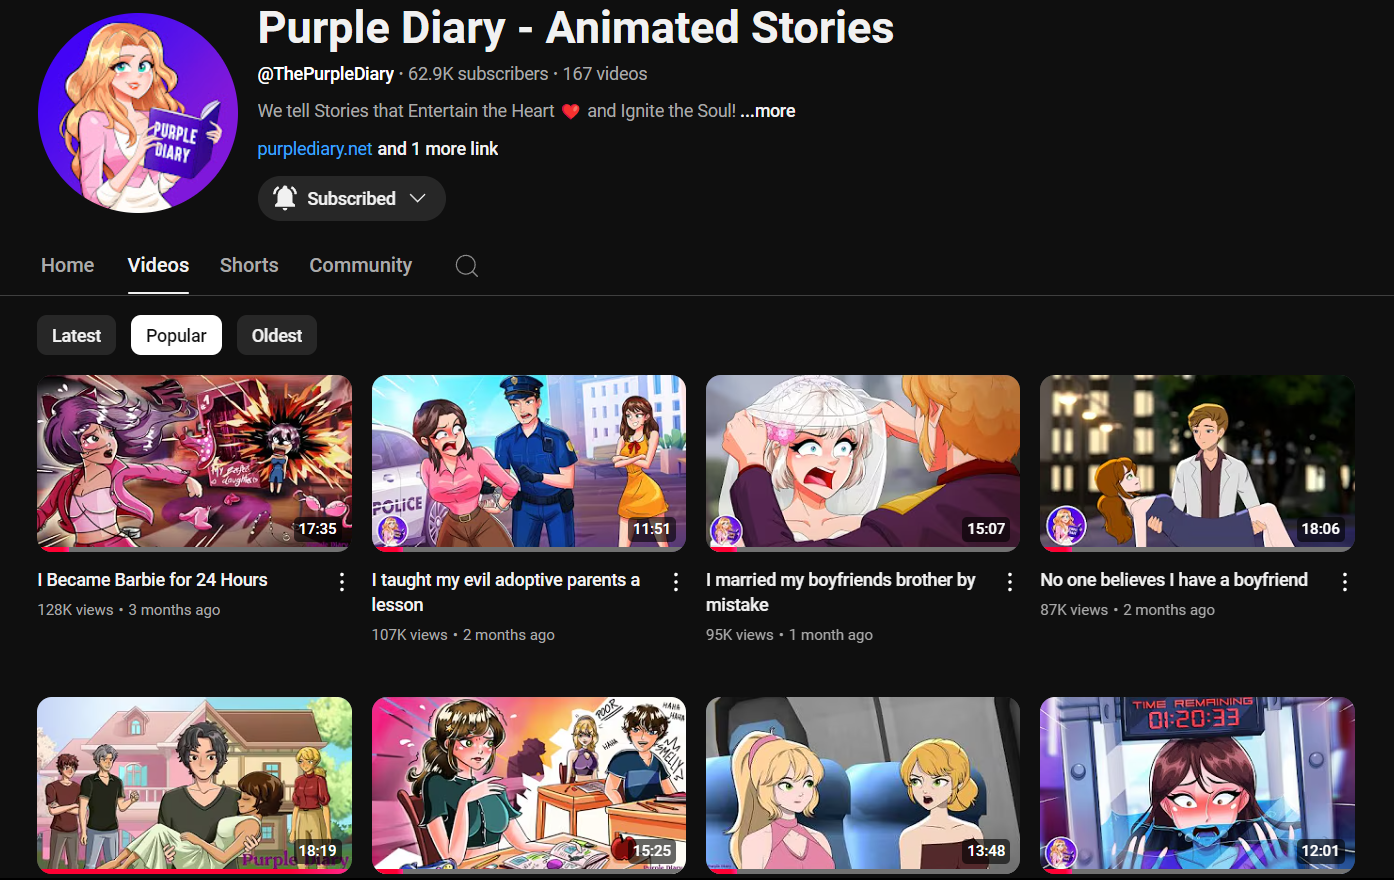Play the airplane seats thumbnail with 13:48 duration
Image resolution: width=1394 pixels, height=880 pixels.
pyautogui.click(x=863, y=785)
